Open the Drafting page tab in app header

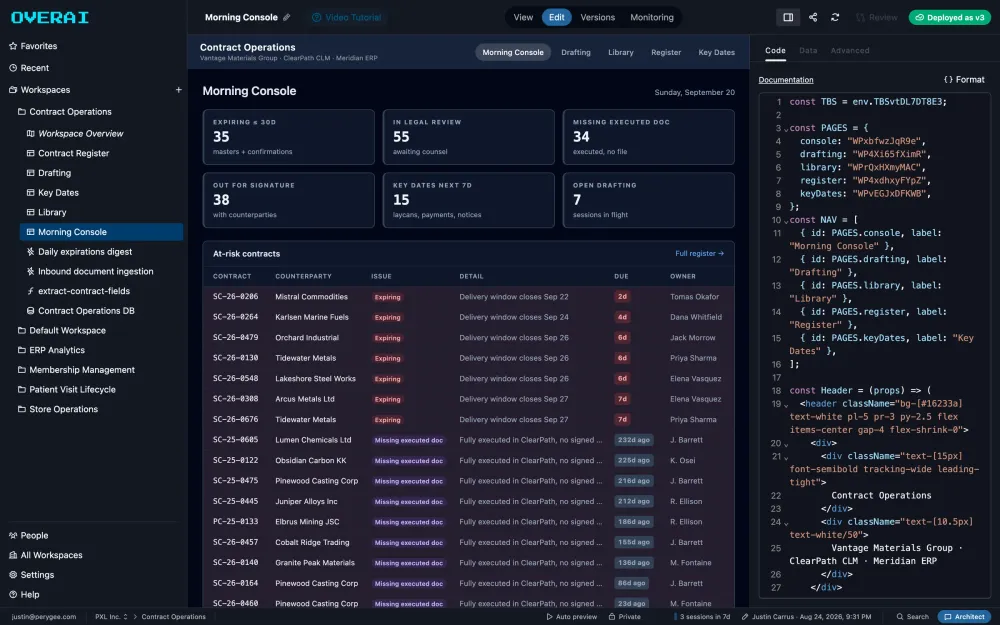pos(576,52)
